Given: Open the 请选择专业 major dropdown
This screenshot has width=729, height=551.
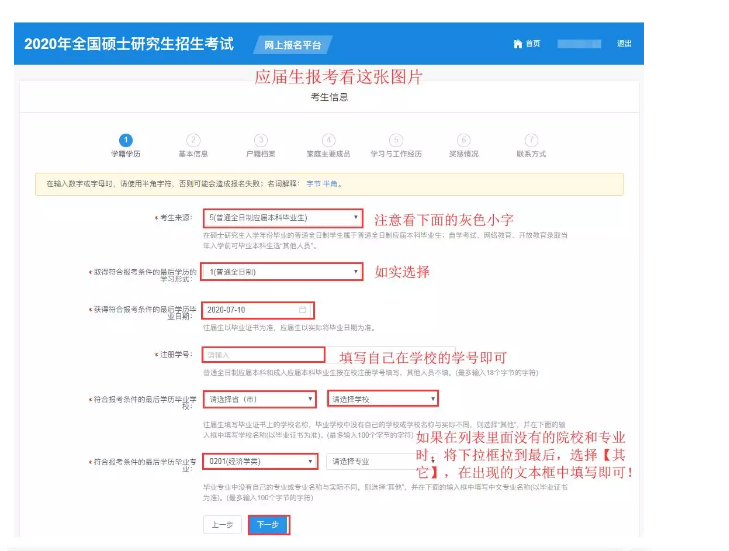Looking at the screenshot, I should 368,462.
